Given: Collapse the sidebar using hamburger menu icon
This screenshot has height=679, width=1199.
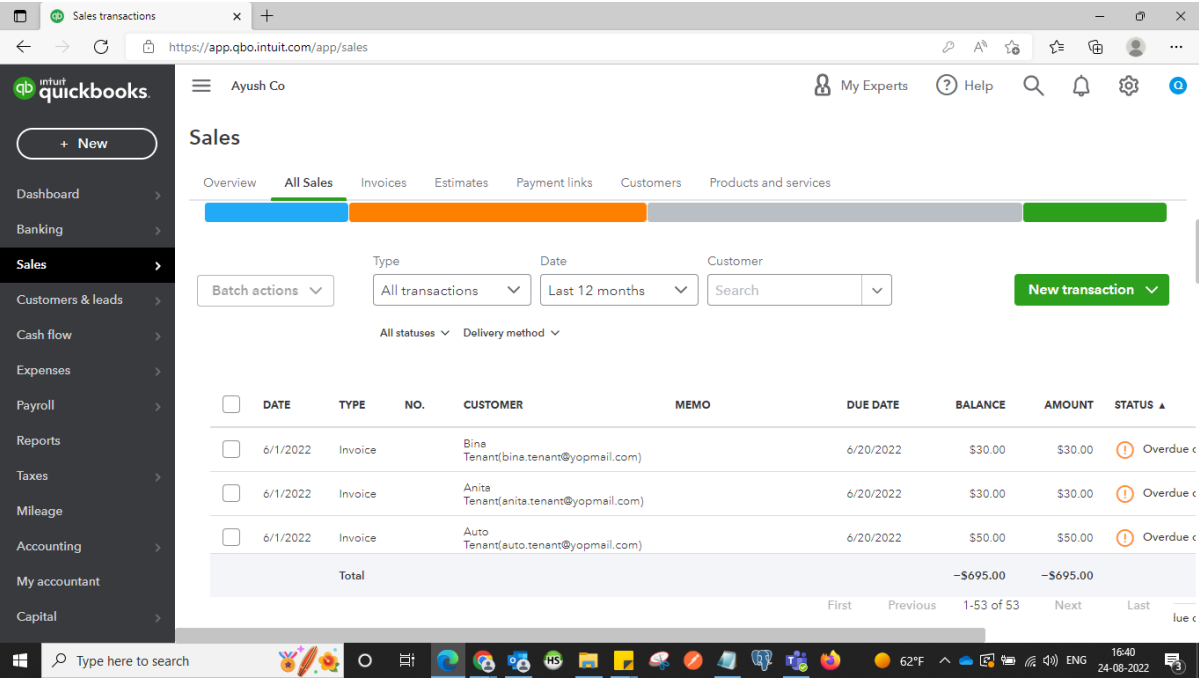Looking at the screenshot, I should pyautogui.click(x=201, y=86).
